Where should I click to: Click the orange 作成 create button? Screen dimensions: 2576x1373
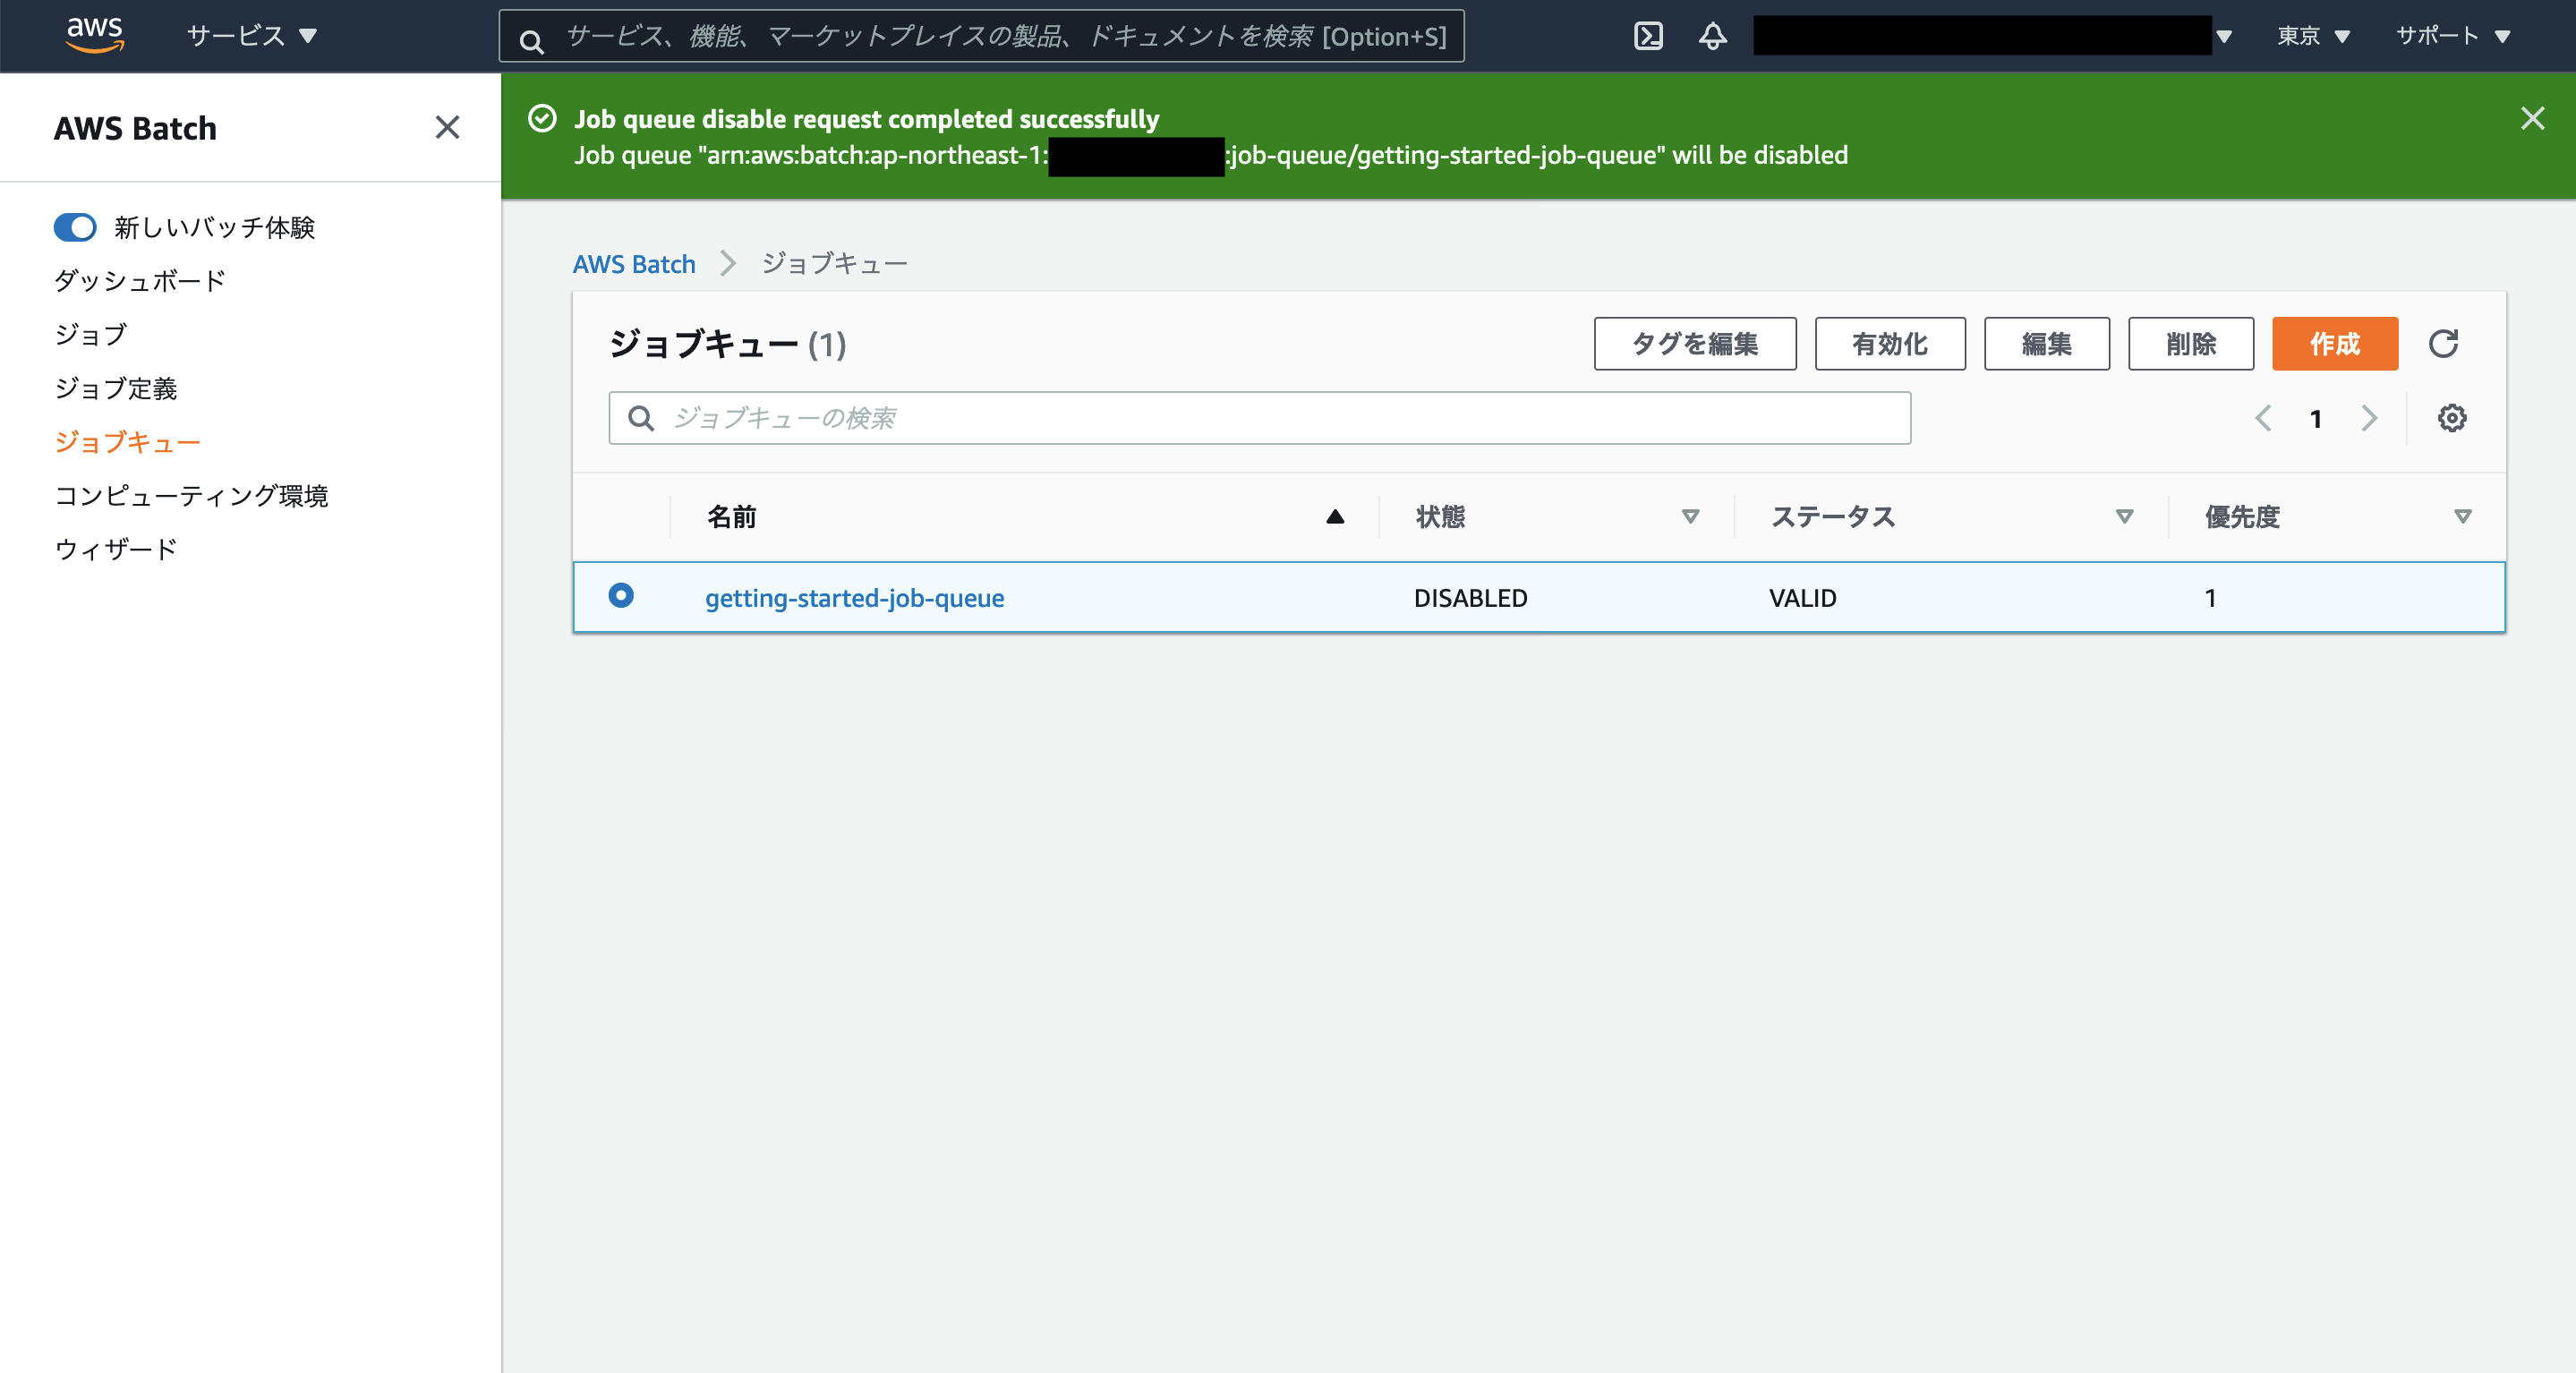[x=2335, y=344]
